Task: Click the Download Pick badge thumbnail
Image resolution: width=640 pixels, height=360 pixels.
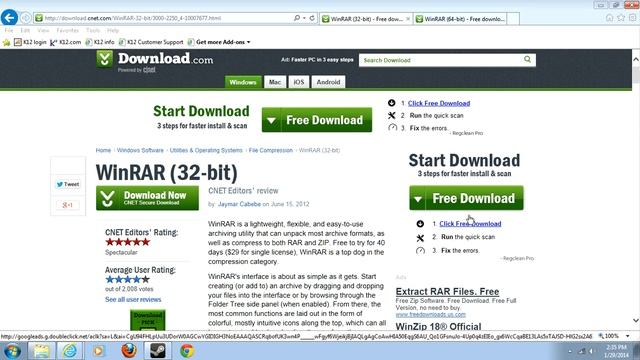Action: (x=148, y=320)
